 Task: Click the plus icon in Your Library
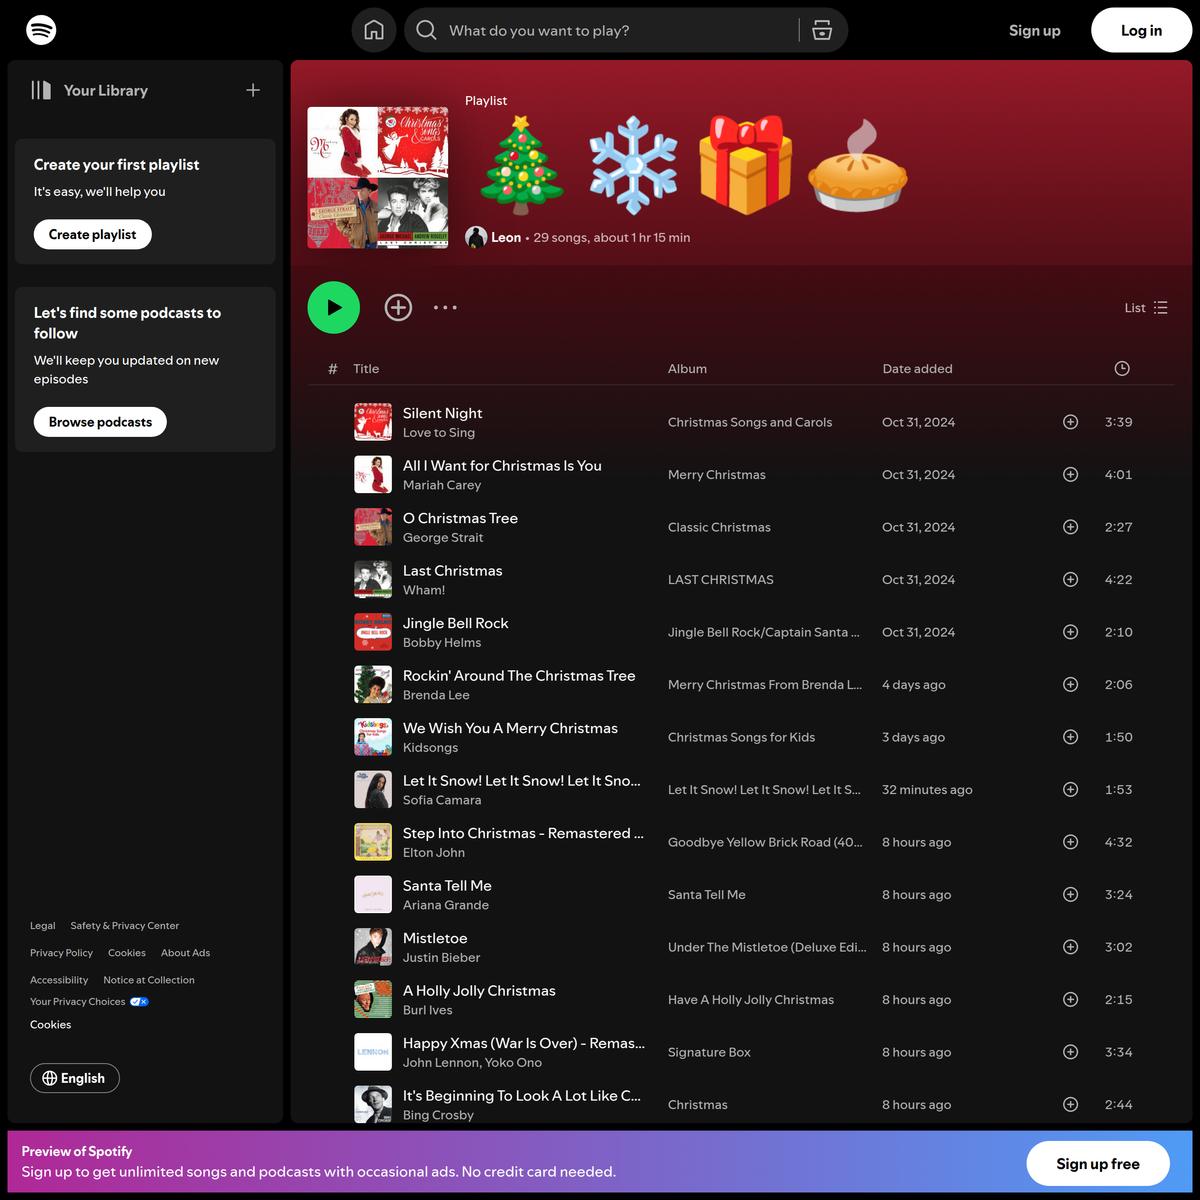pos(253,90)
